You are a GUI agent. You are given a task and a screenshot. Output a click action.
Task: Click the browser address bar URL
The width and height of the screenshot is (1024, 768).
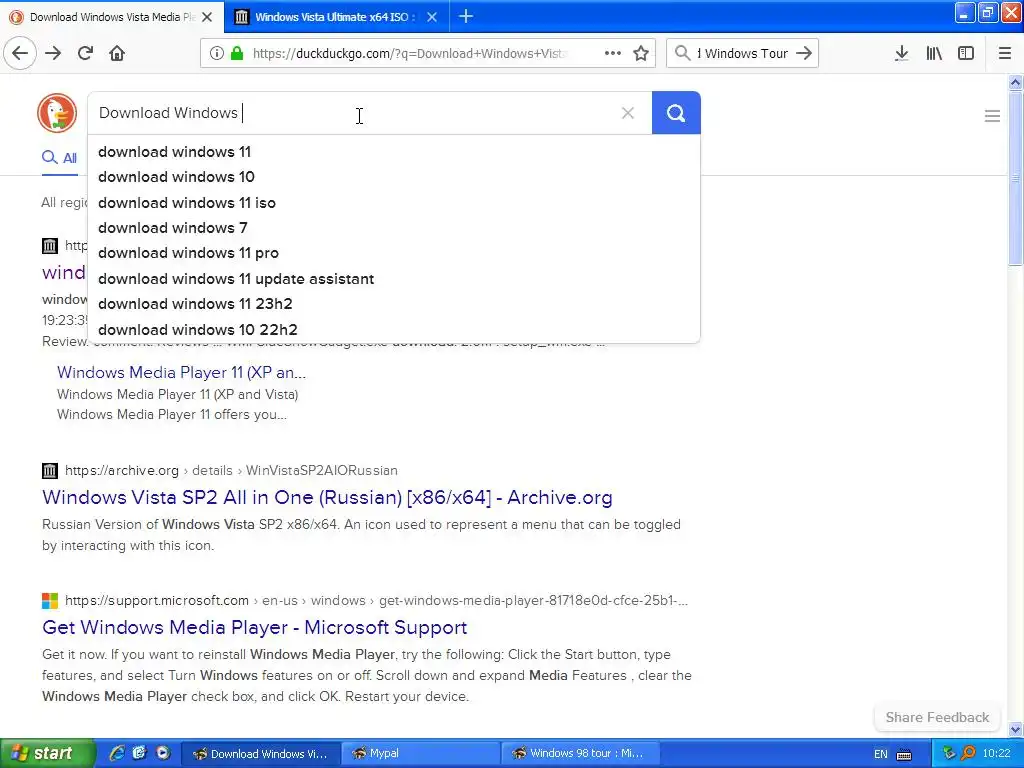tap(409, 54)
